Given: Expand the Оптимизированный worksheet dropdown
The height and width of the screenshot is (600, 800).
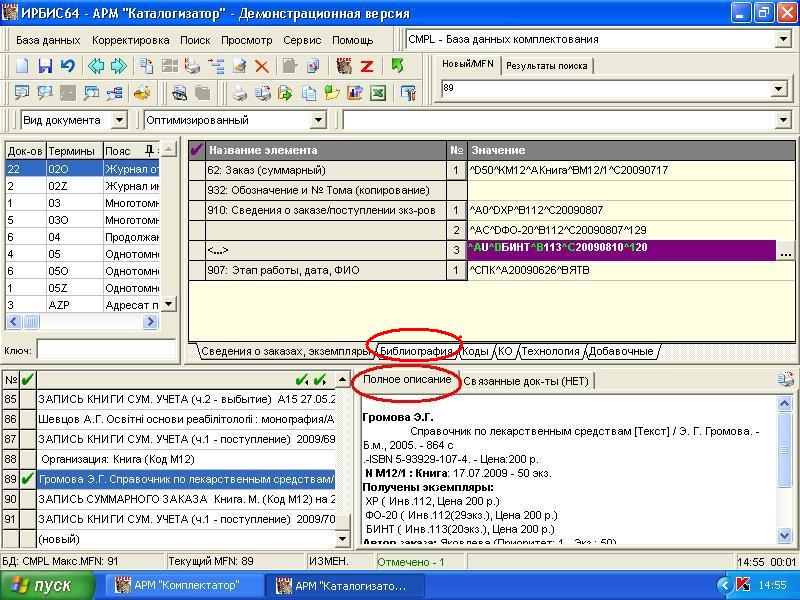Looking at the screenshot, I should click(319, 120).
